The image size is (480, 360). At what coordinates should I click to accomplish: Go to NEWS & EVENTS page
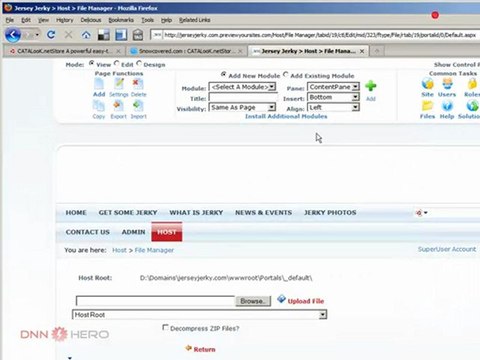[264, 213]
